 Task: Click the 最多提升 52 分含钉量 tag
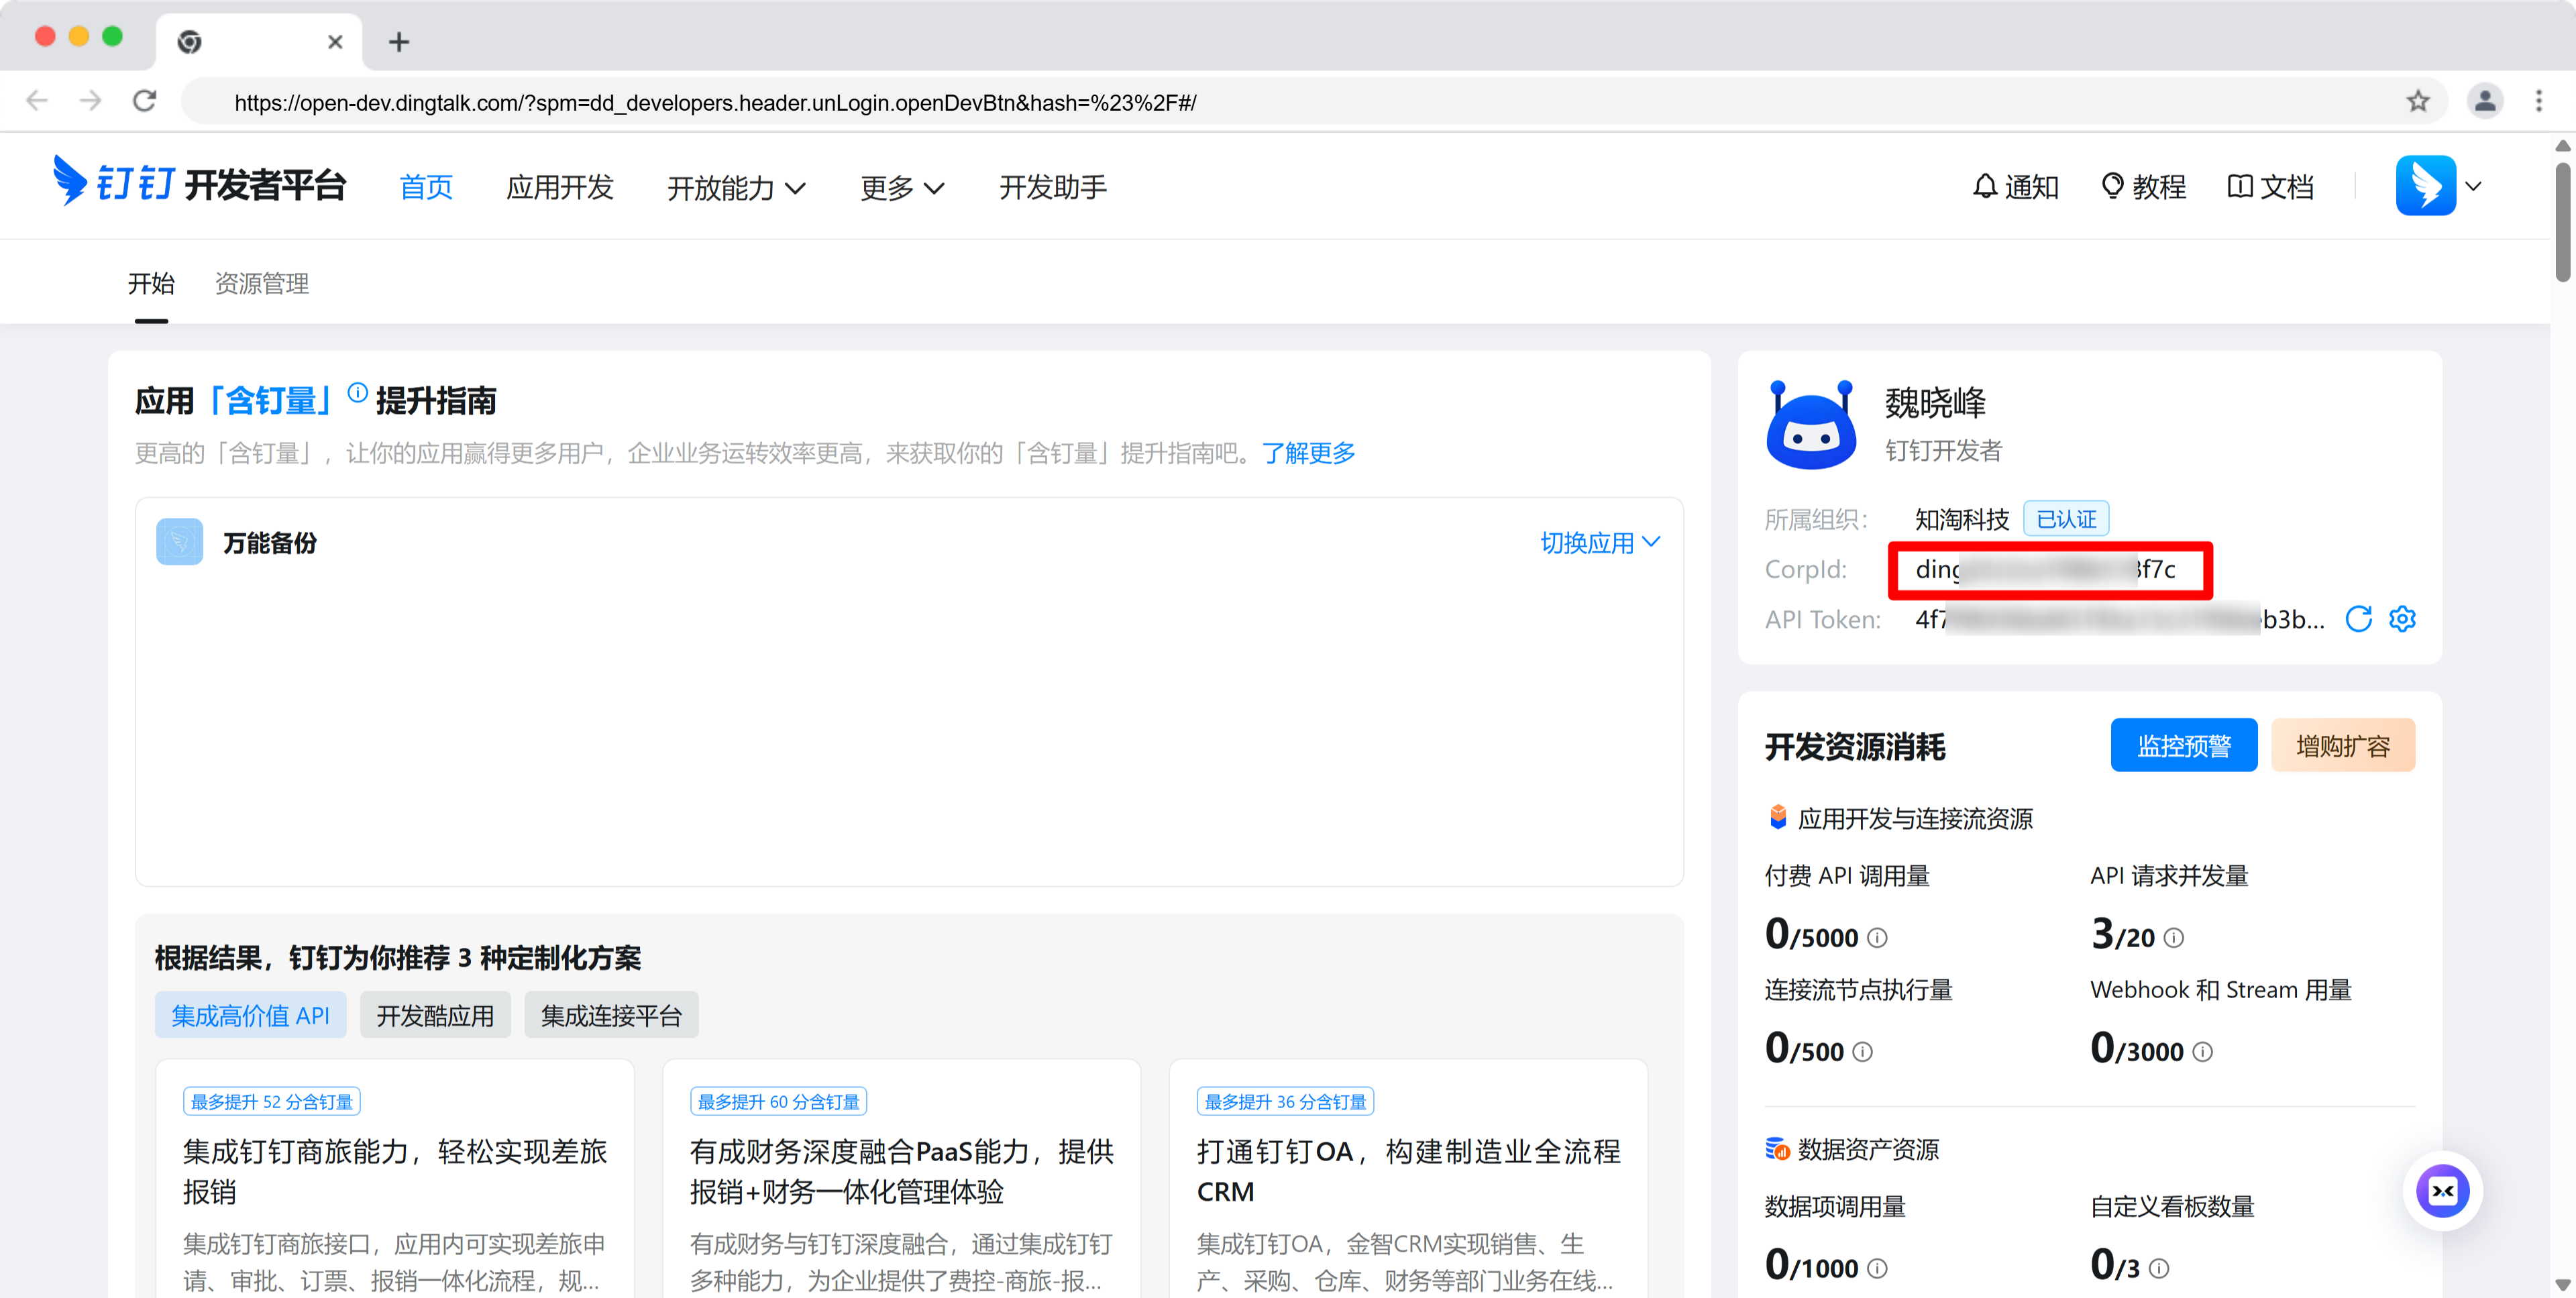tap(271, 1101)
